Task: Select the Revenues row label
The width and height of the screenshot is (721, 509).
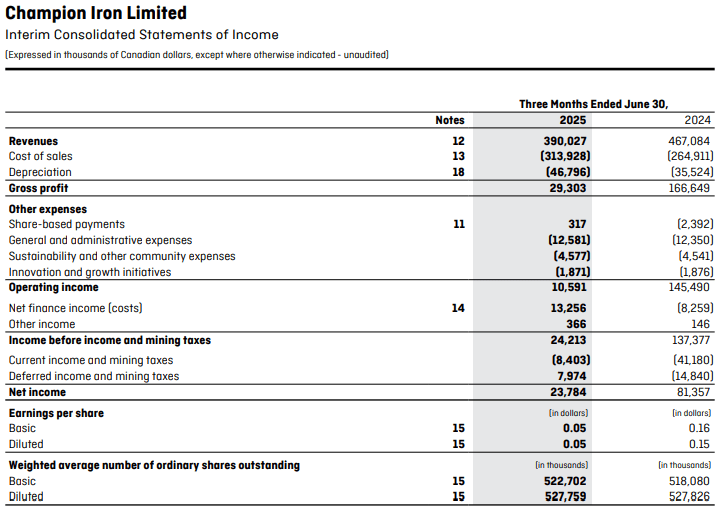Action: click(x=33, y=142)
